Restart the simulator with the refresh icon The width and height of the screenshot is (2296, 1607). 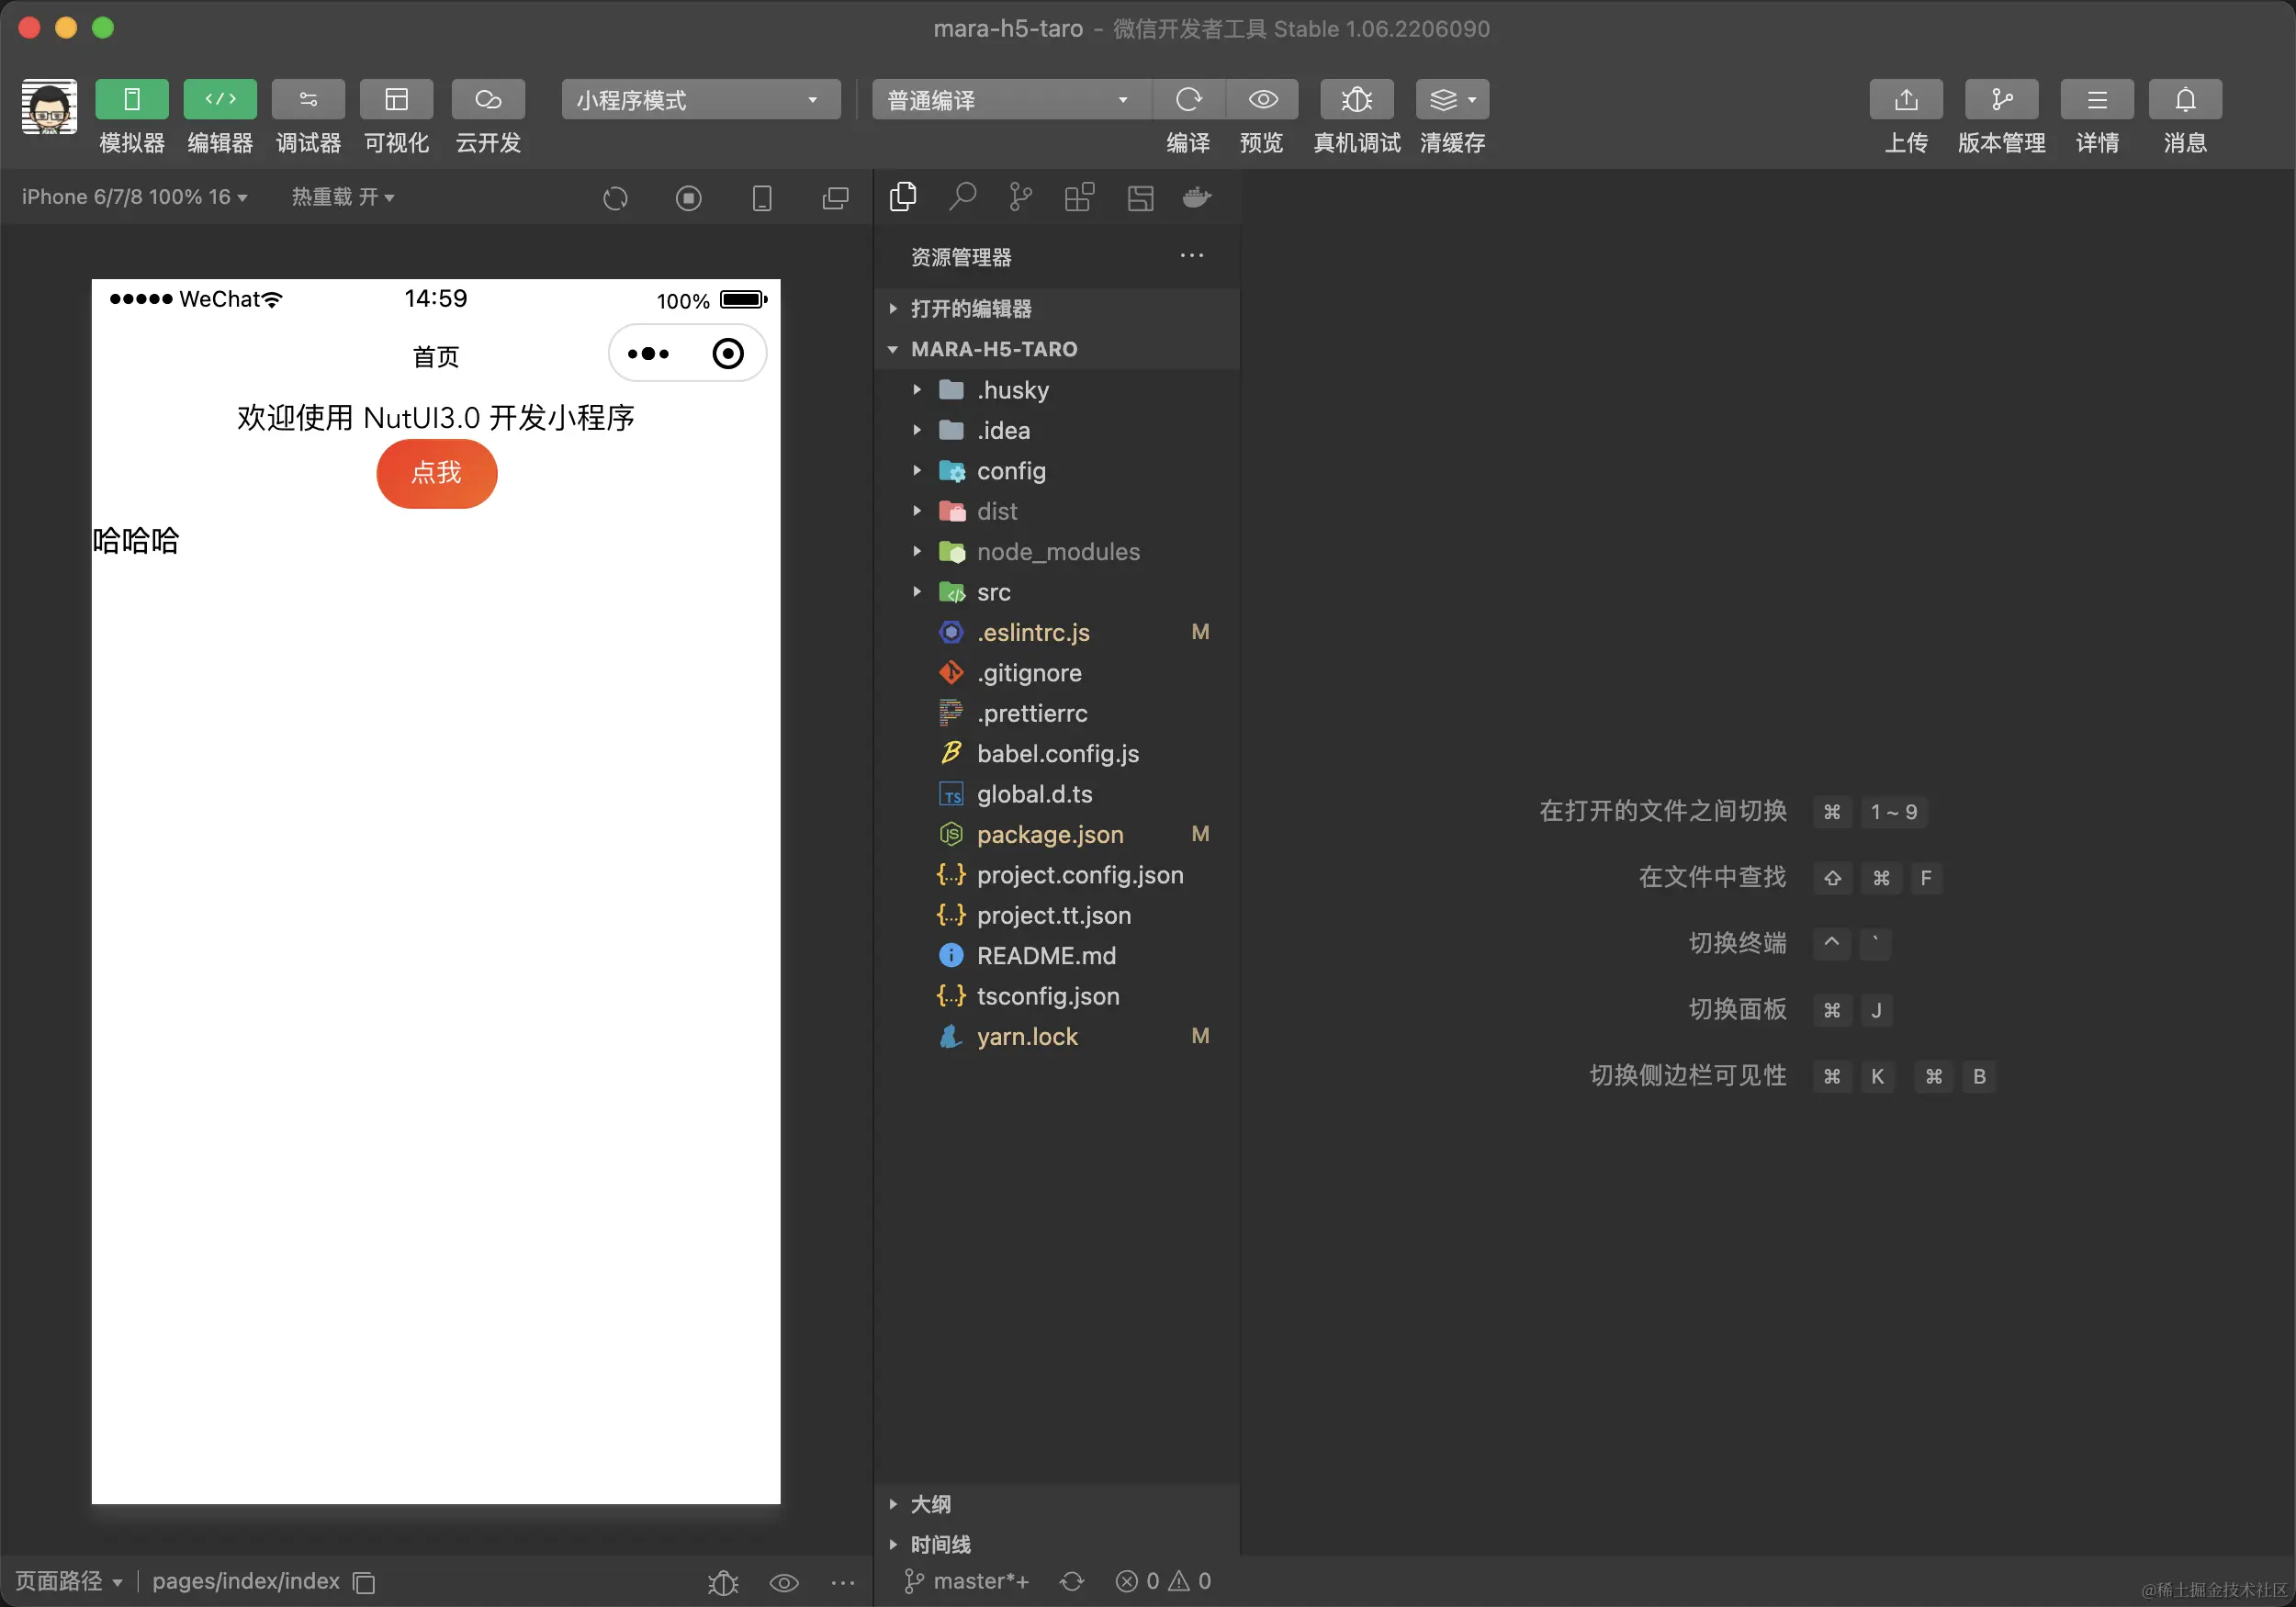(616, 198)
